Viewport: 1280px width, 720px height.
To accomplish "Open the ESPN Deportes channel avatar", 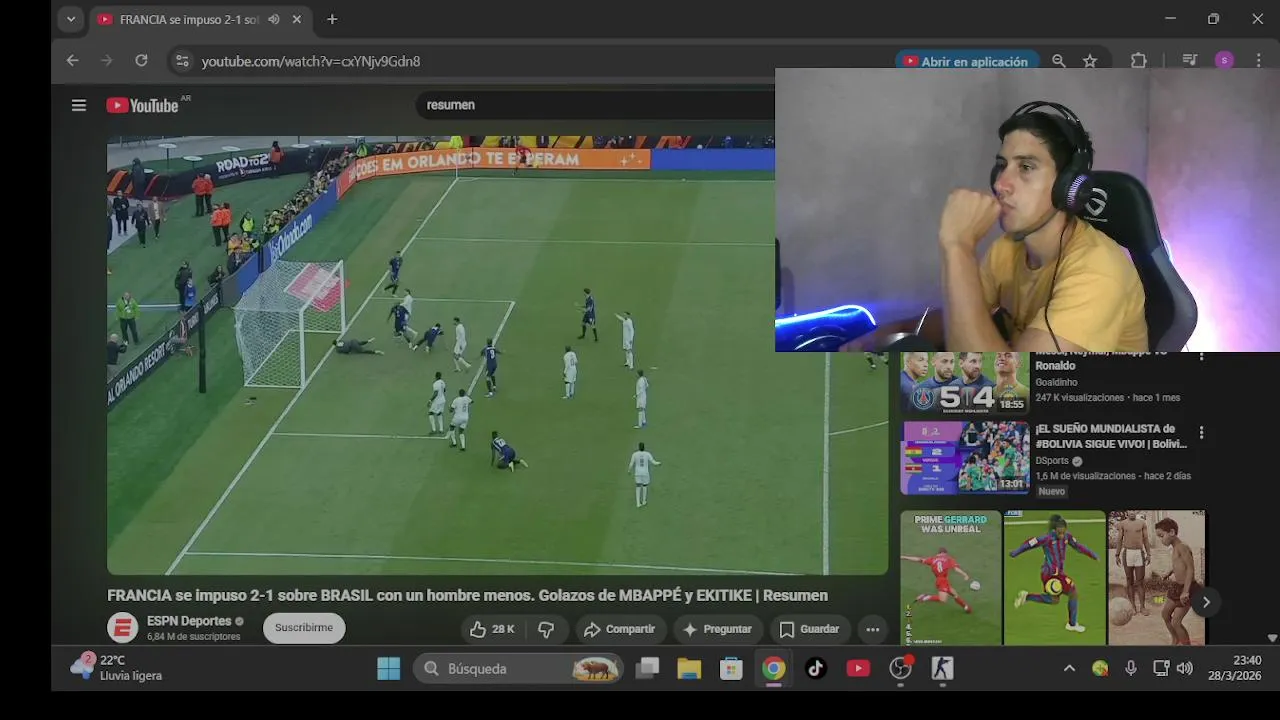I will (x=122, y=628).
